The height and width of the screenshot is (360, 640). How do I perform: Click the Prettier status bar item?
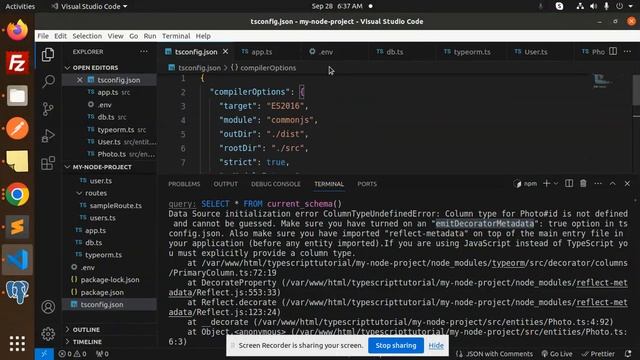(x=598, y=354)
